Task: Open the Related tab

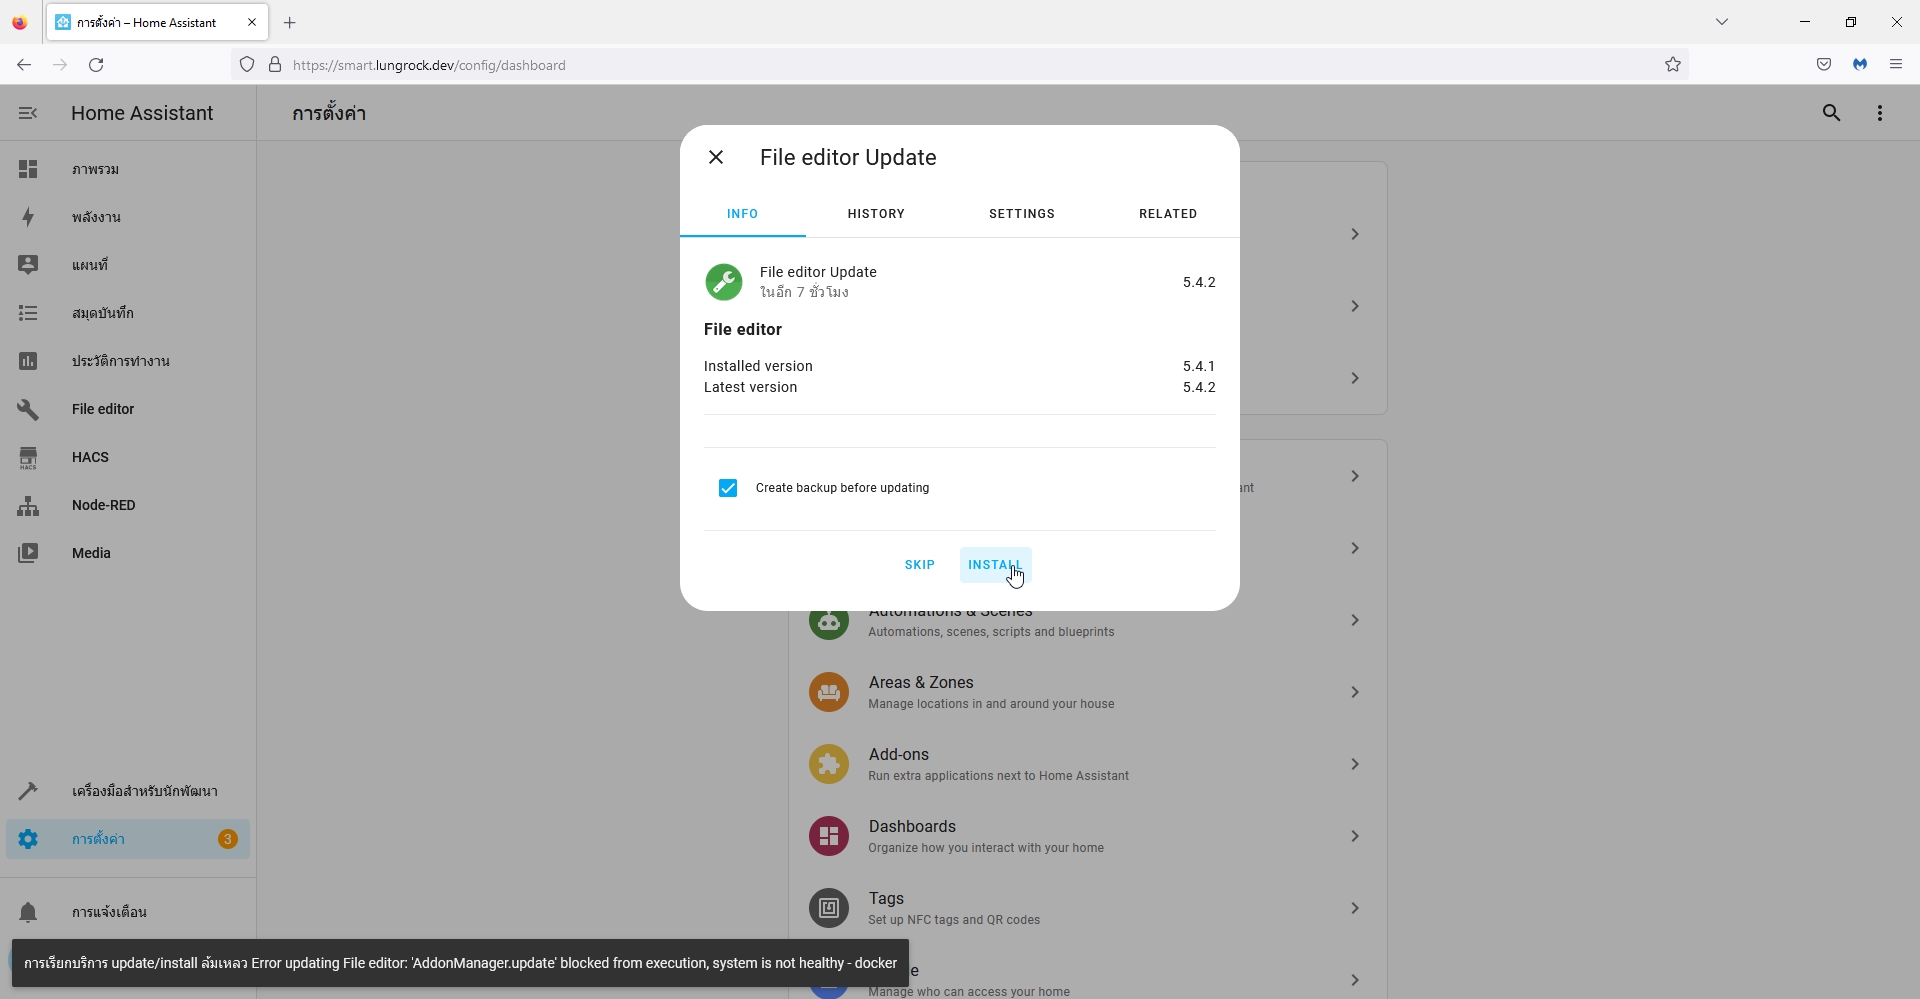Action: coord(1168,214)
